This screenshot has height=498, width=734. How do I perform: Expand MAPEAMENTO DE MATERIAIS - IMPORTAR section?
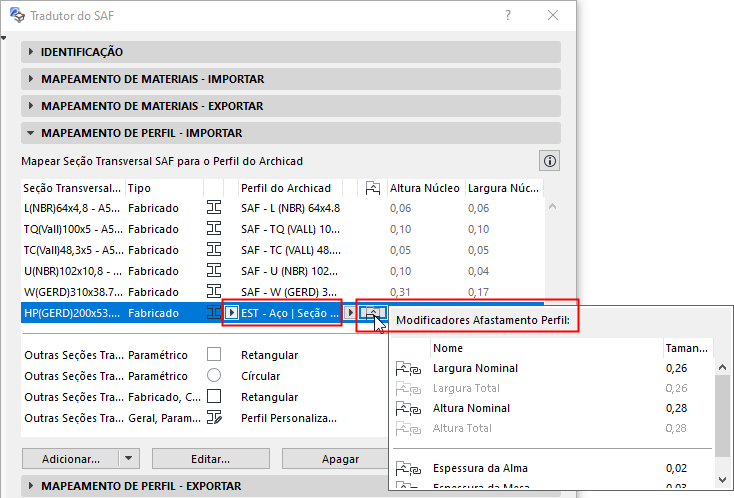(291, 79)
